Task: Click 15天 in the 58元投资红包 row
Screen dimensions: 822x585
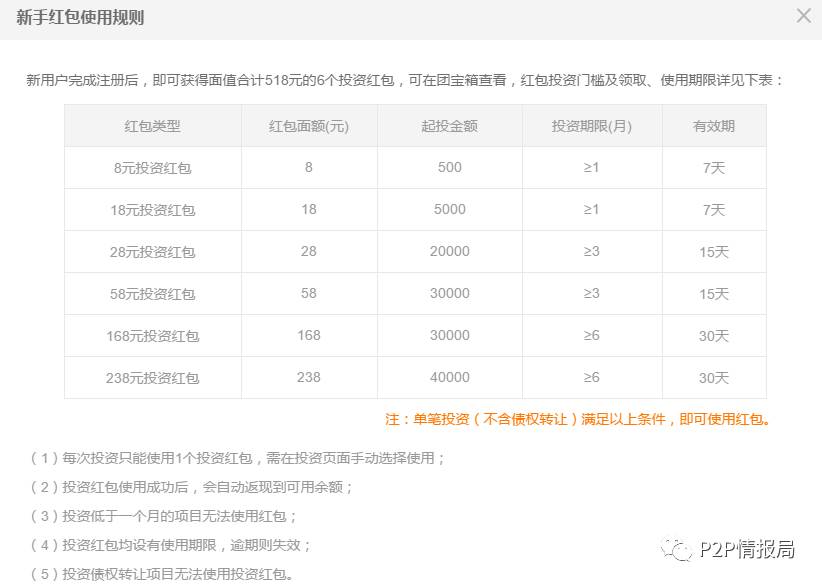Action: [714, 294]
